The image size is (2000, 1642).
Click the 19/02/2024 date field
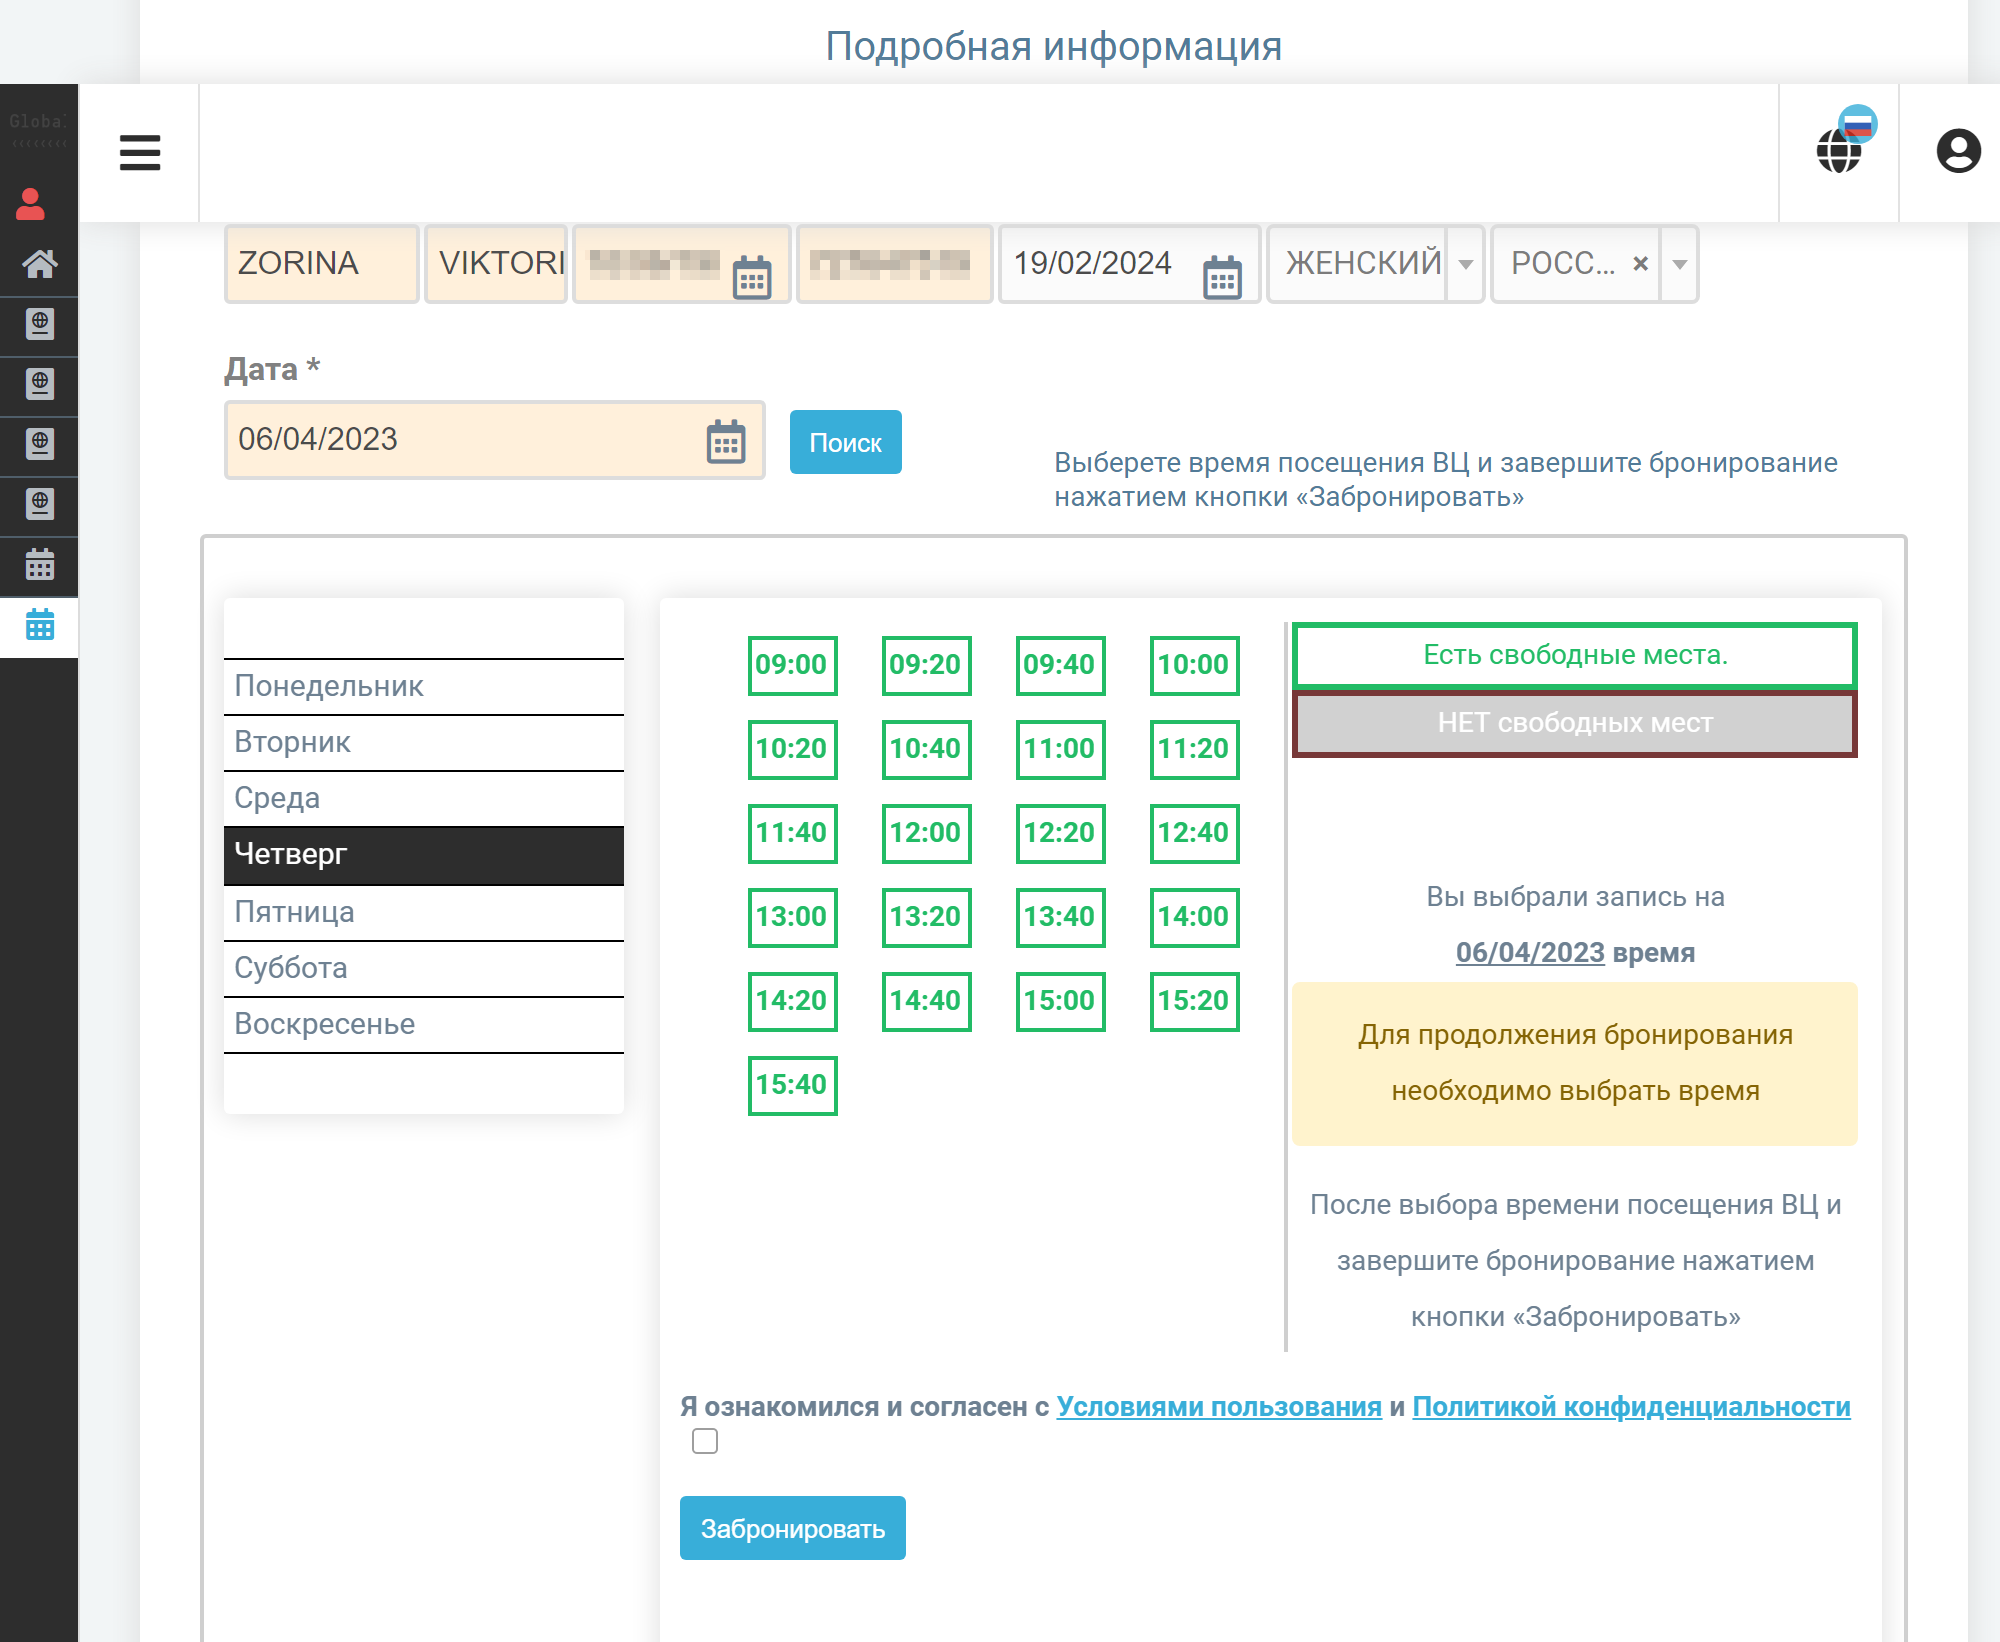pyautogui.click(x=1129, y=264)
